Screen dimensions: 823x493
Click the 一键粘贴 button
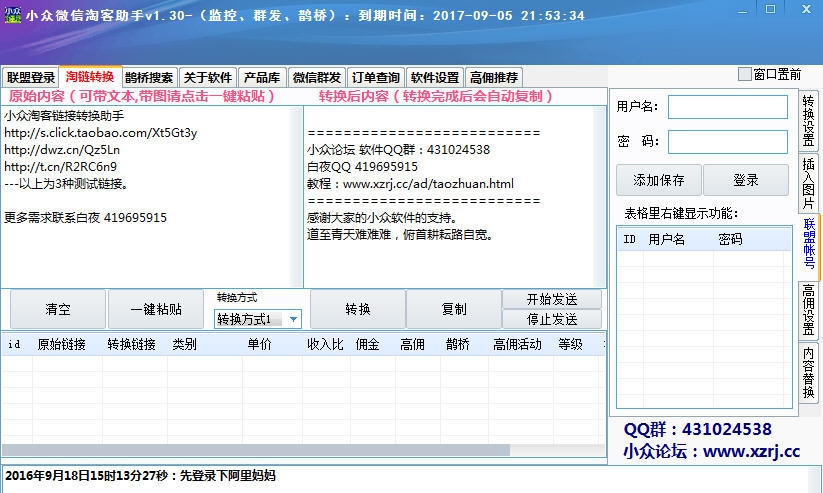pos(156,309)
